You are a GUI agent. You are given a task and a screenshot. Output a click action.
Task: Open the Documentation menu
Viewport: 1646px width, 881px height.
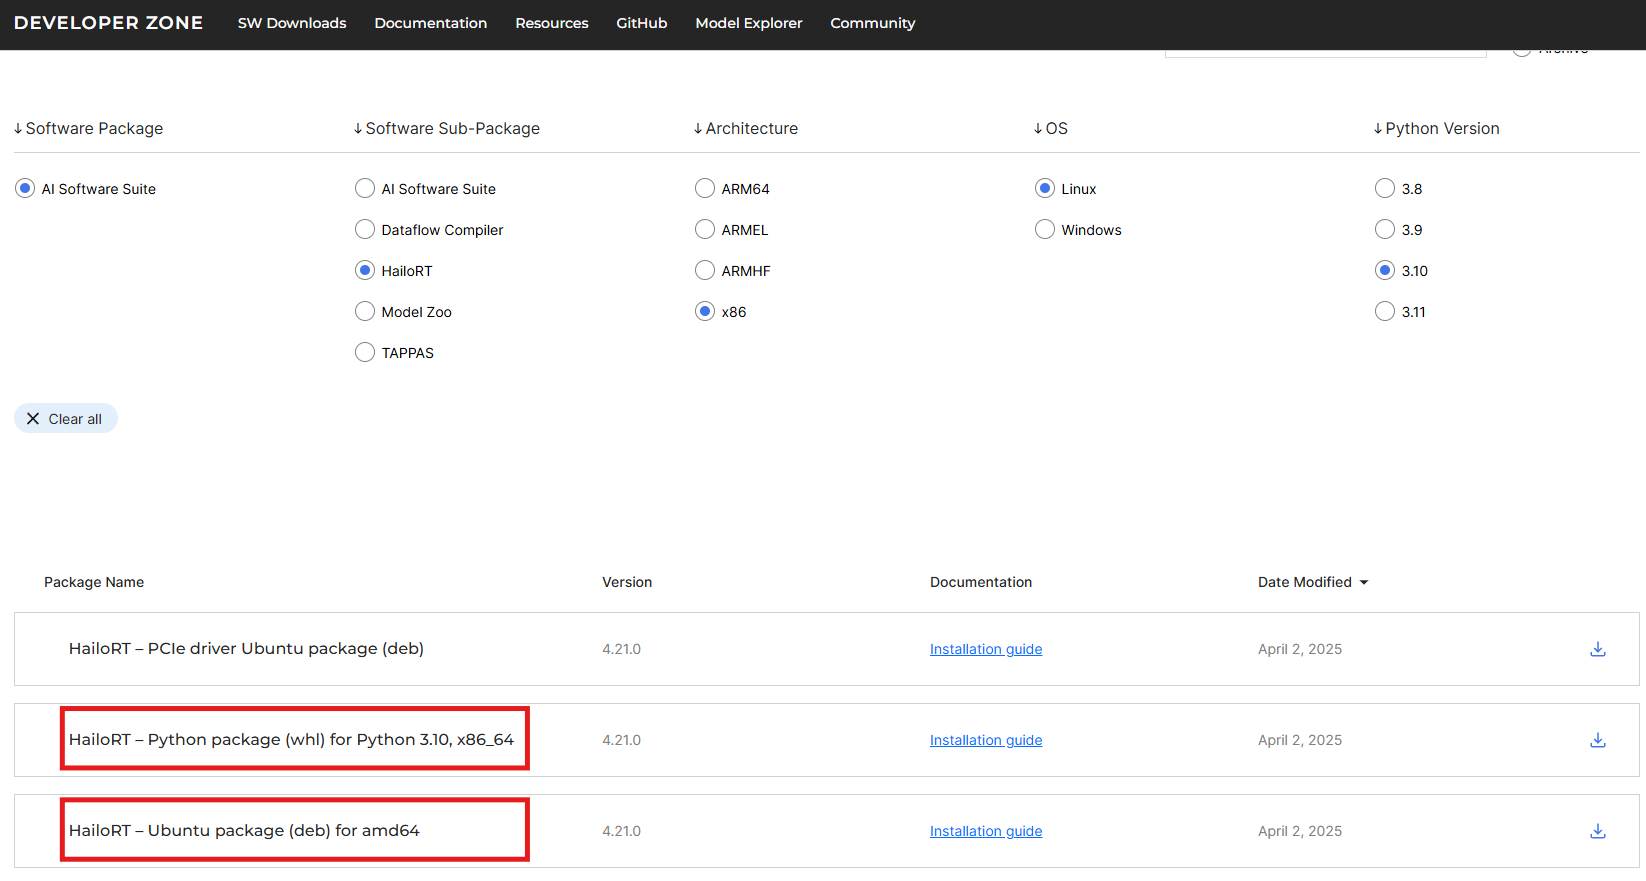[x=431, y=23]
